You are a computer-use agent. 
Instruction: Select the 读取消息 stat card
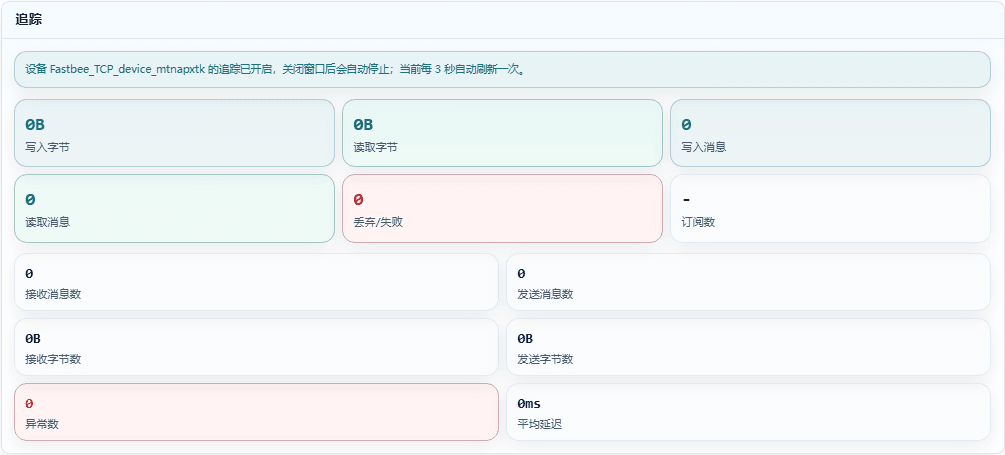click(174, 208)
